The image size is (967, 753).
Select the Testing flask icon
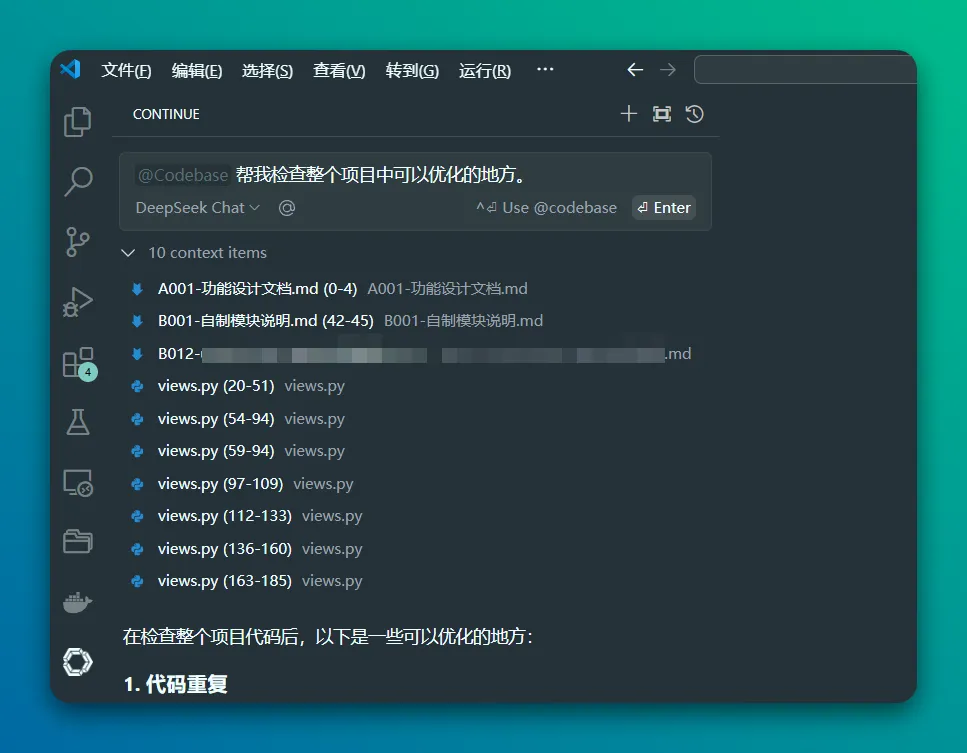[78, 422]
